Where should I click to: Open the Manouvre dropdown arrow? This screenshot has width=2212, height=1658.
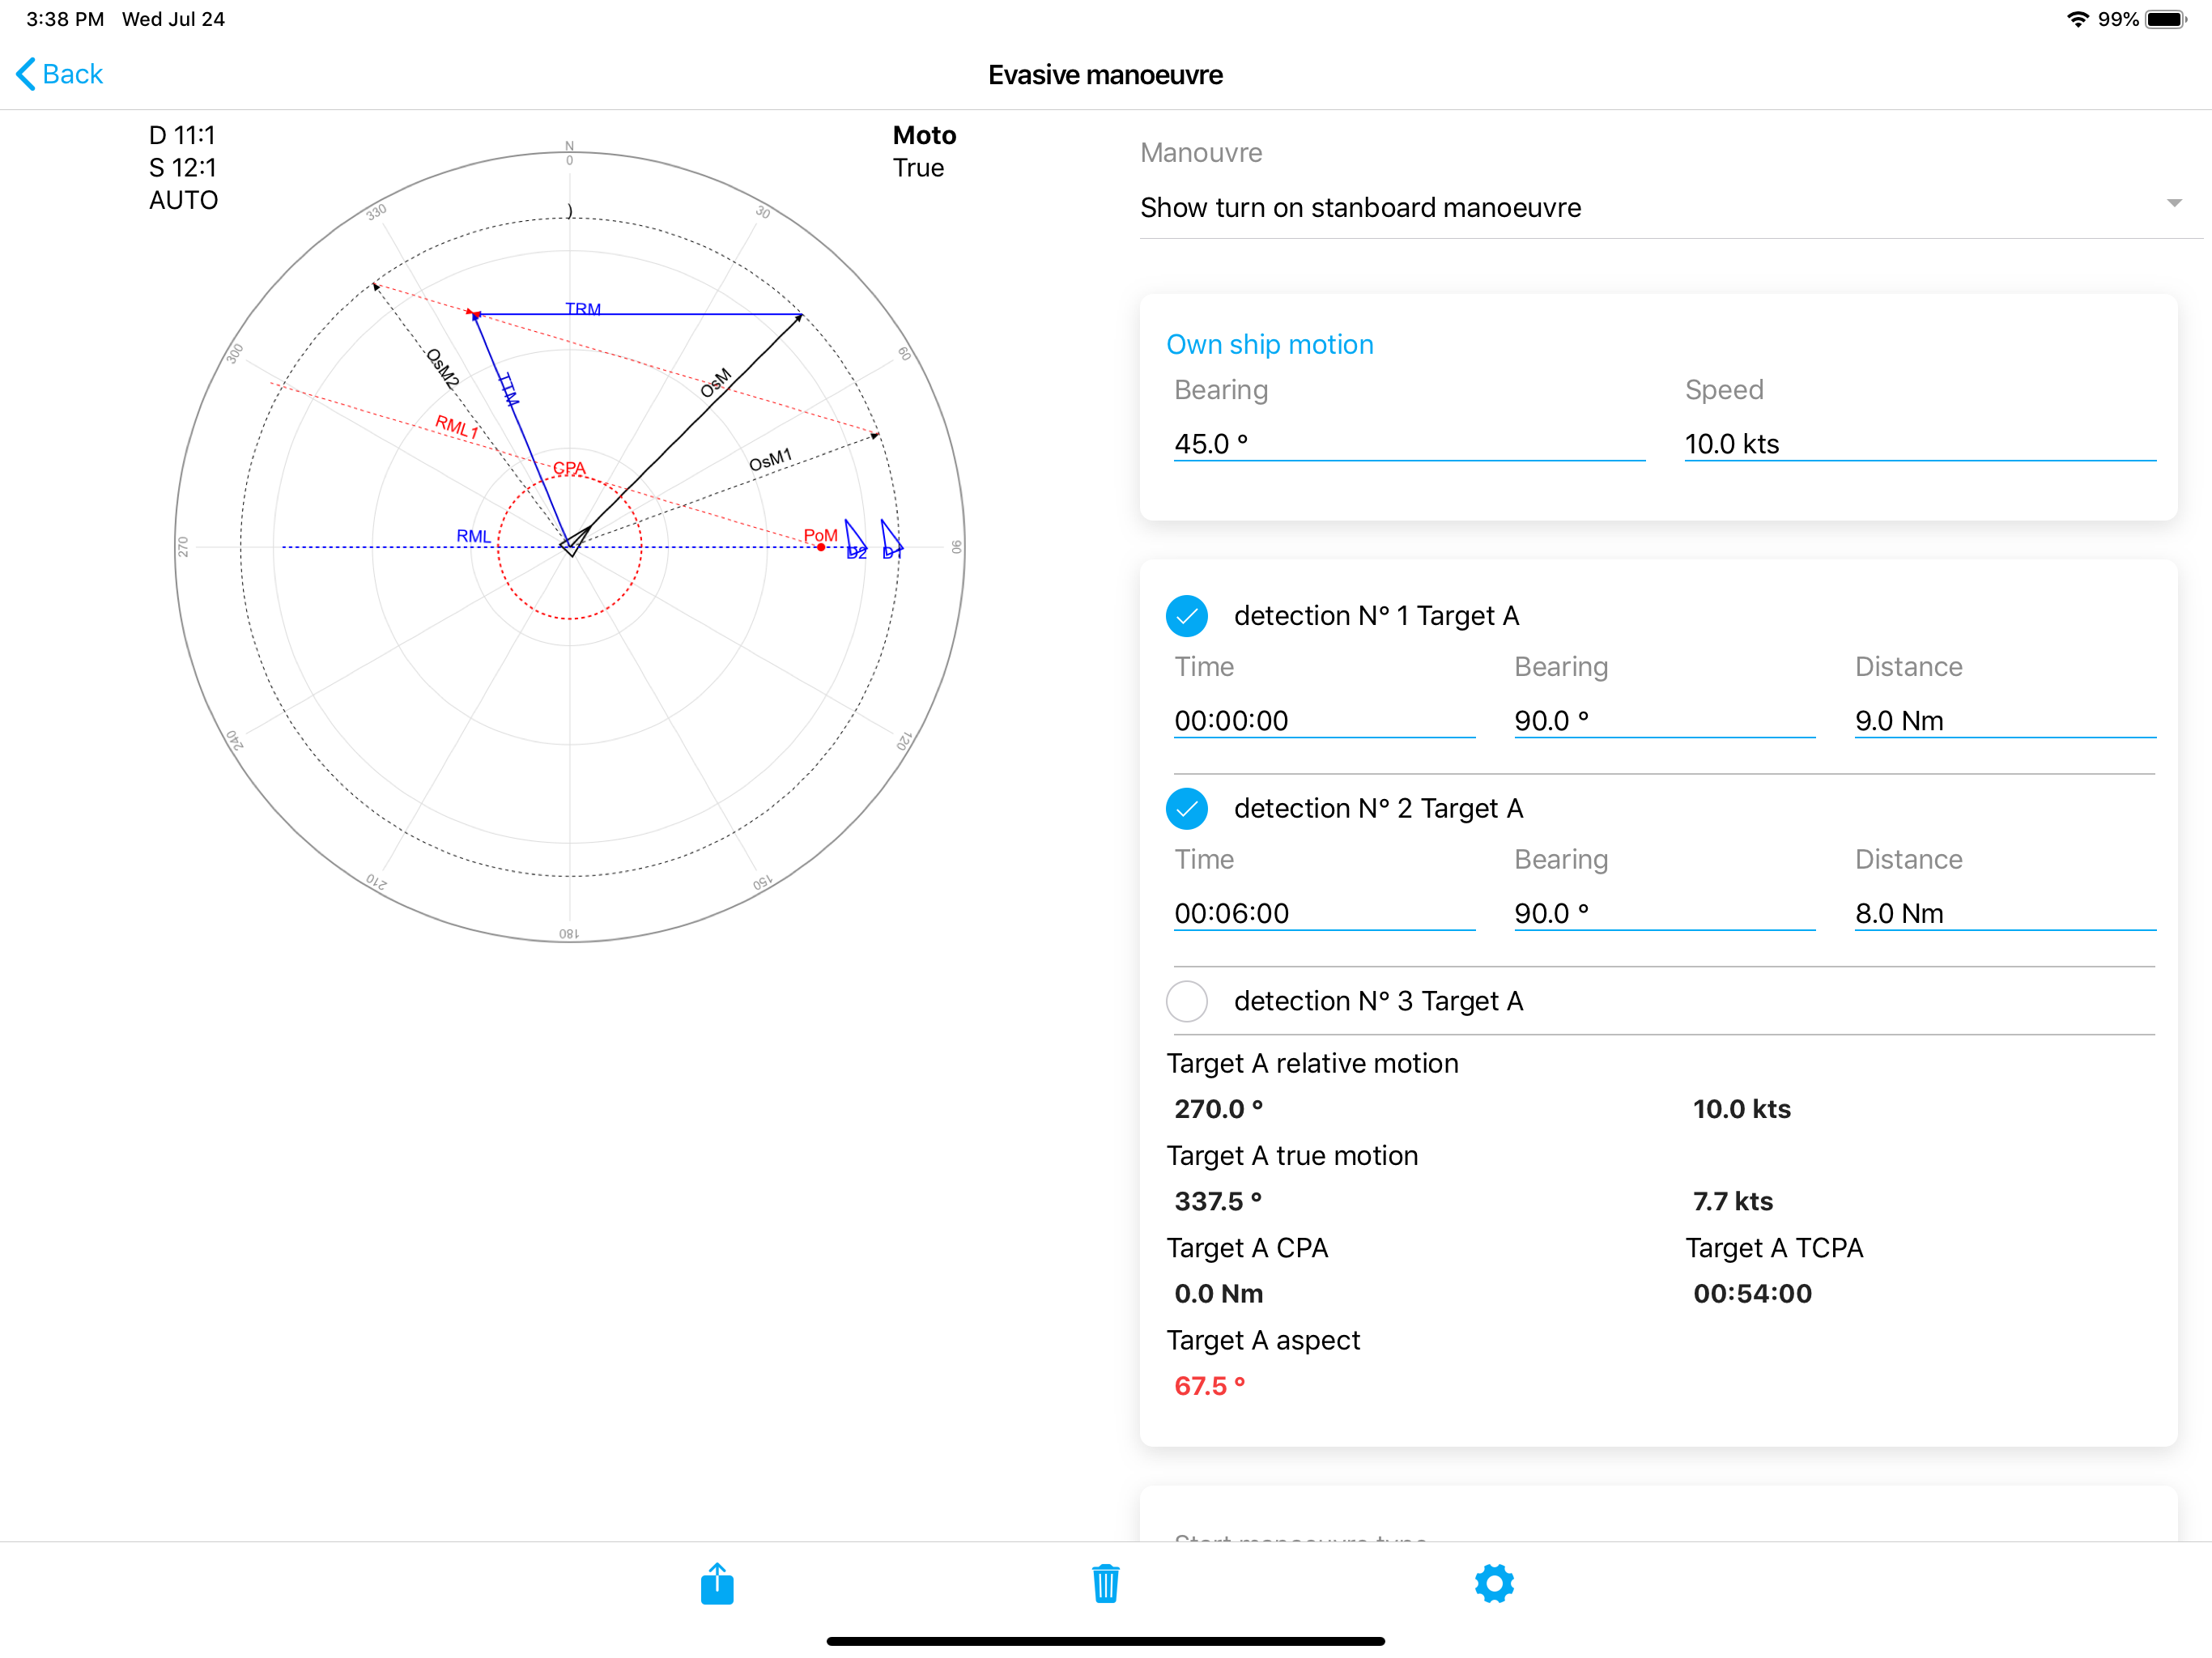click(2173, 203)
